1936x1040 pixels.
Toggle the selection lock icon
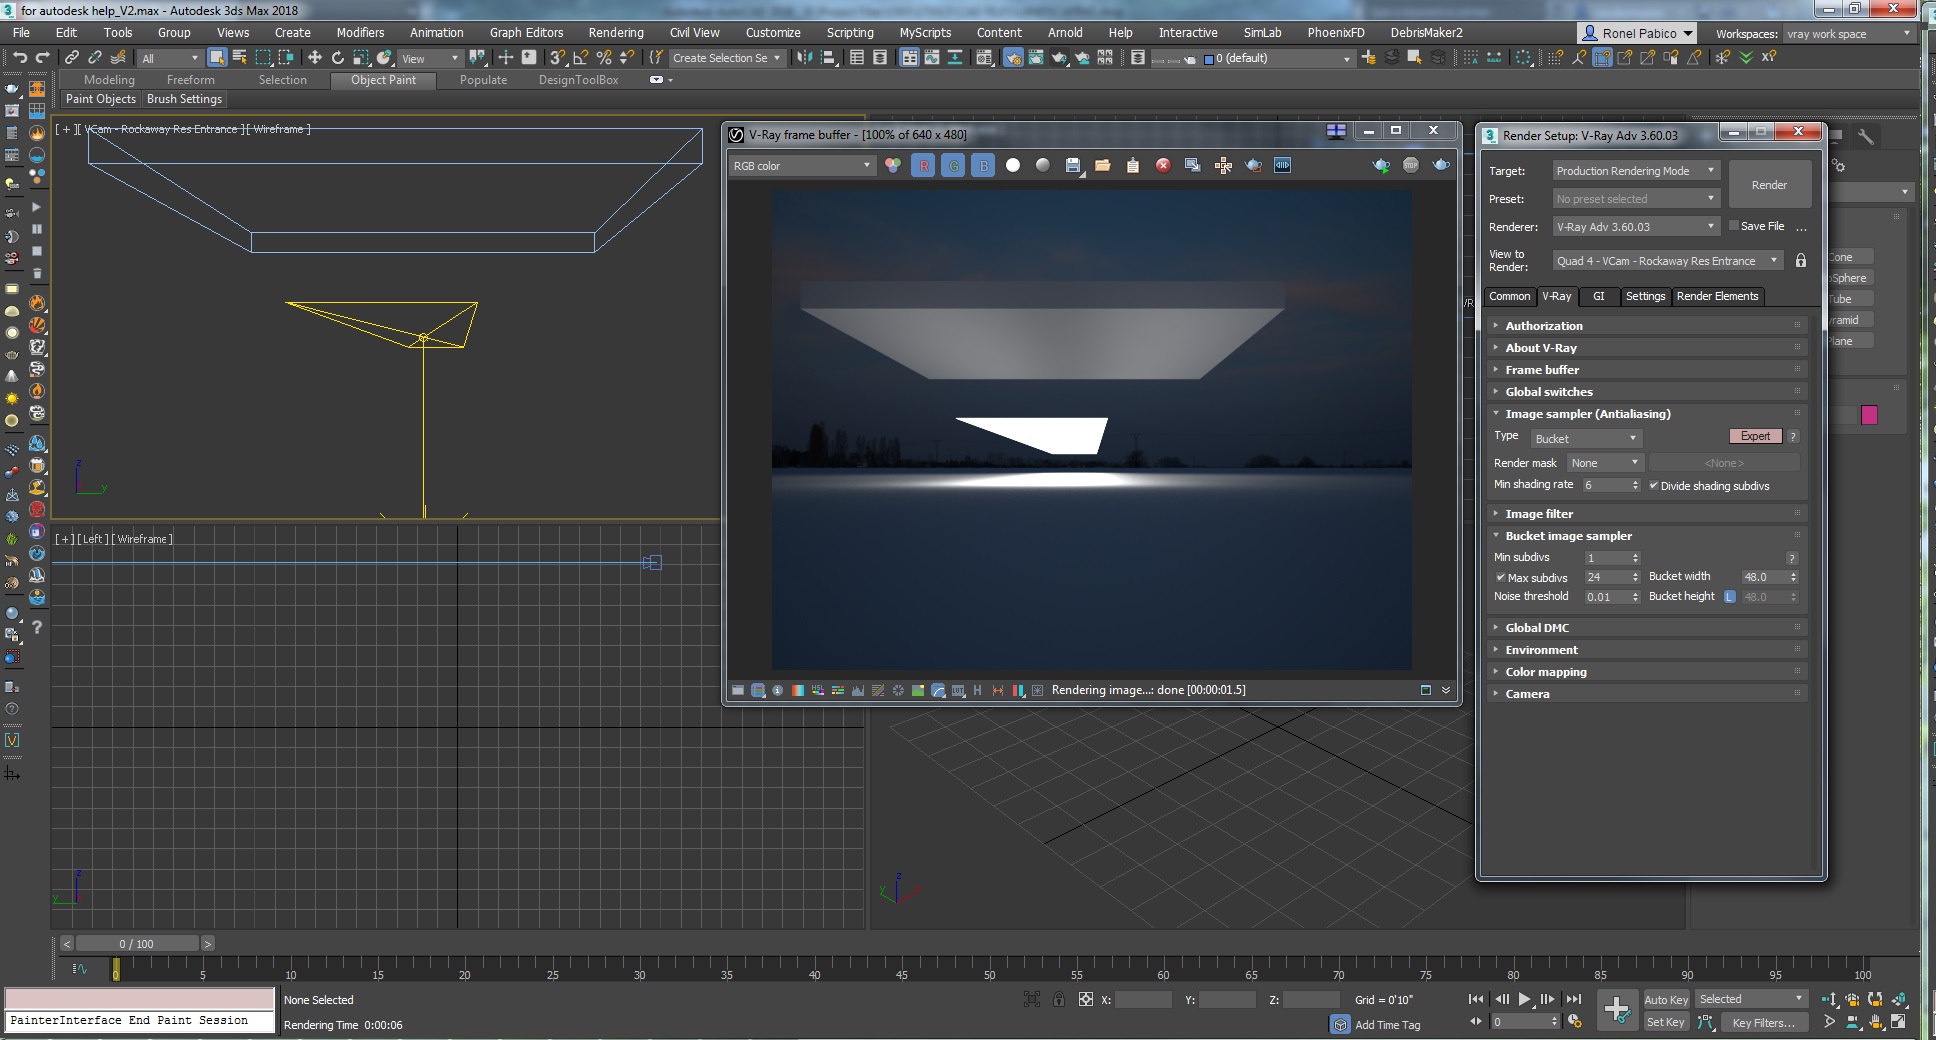pyautogui.click(x=1059, y=999)
